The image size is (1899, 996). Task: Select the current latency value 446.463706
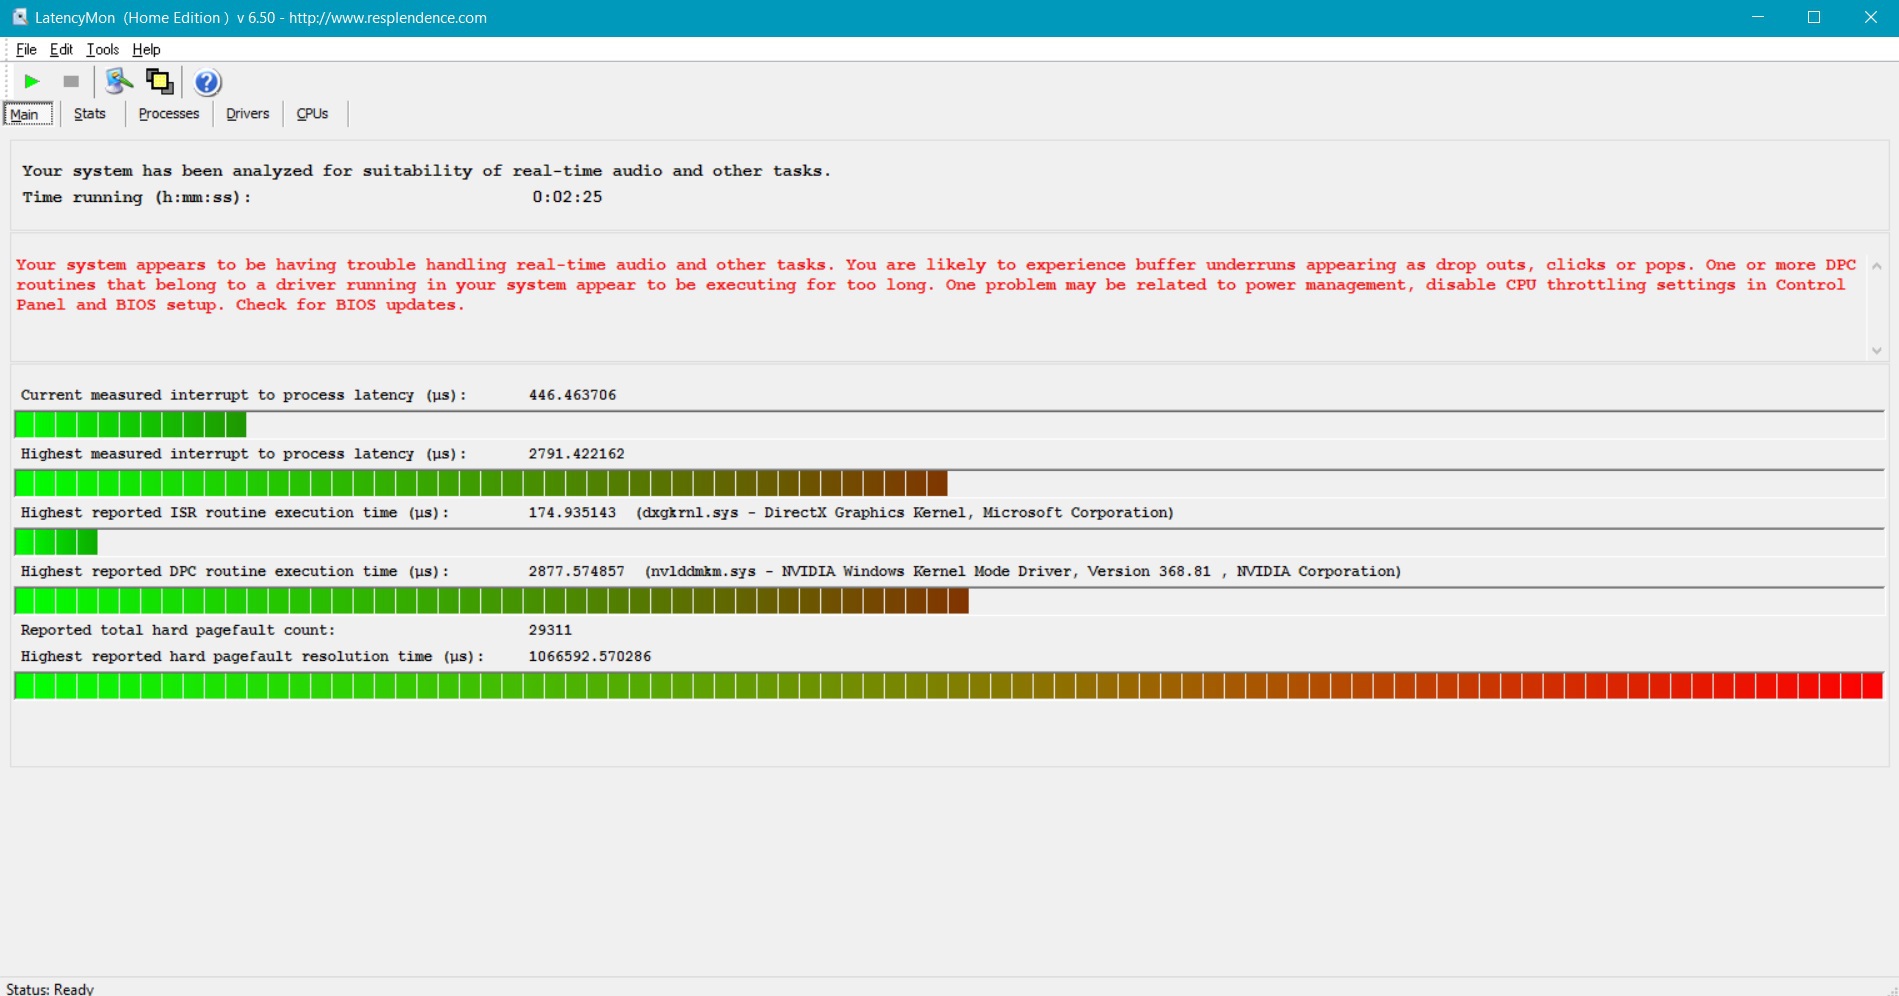point(572,395)
